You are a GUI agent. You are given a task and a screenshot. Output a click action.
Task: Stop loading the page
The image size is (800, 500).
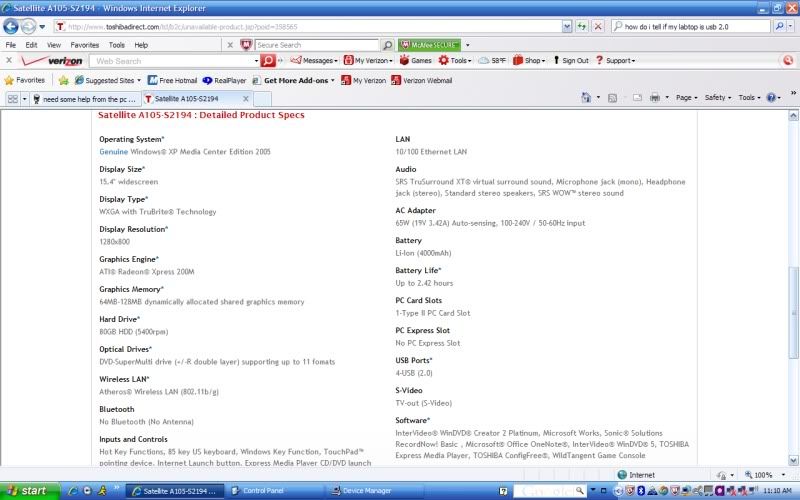pyautogui.click(x=598, y=27)
